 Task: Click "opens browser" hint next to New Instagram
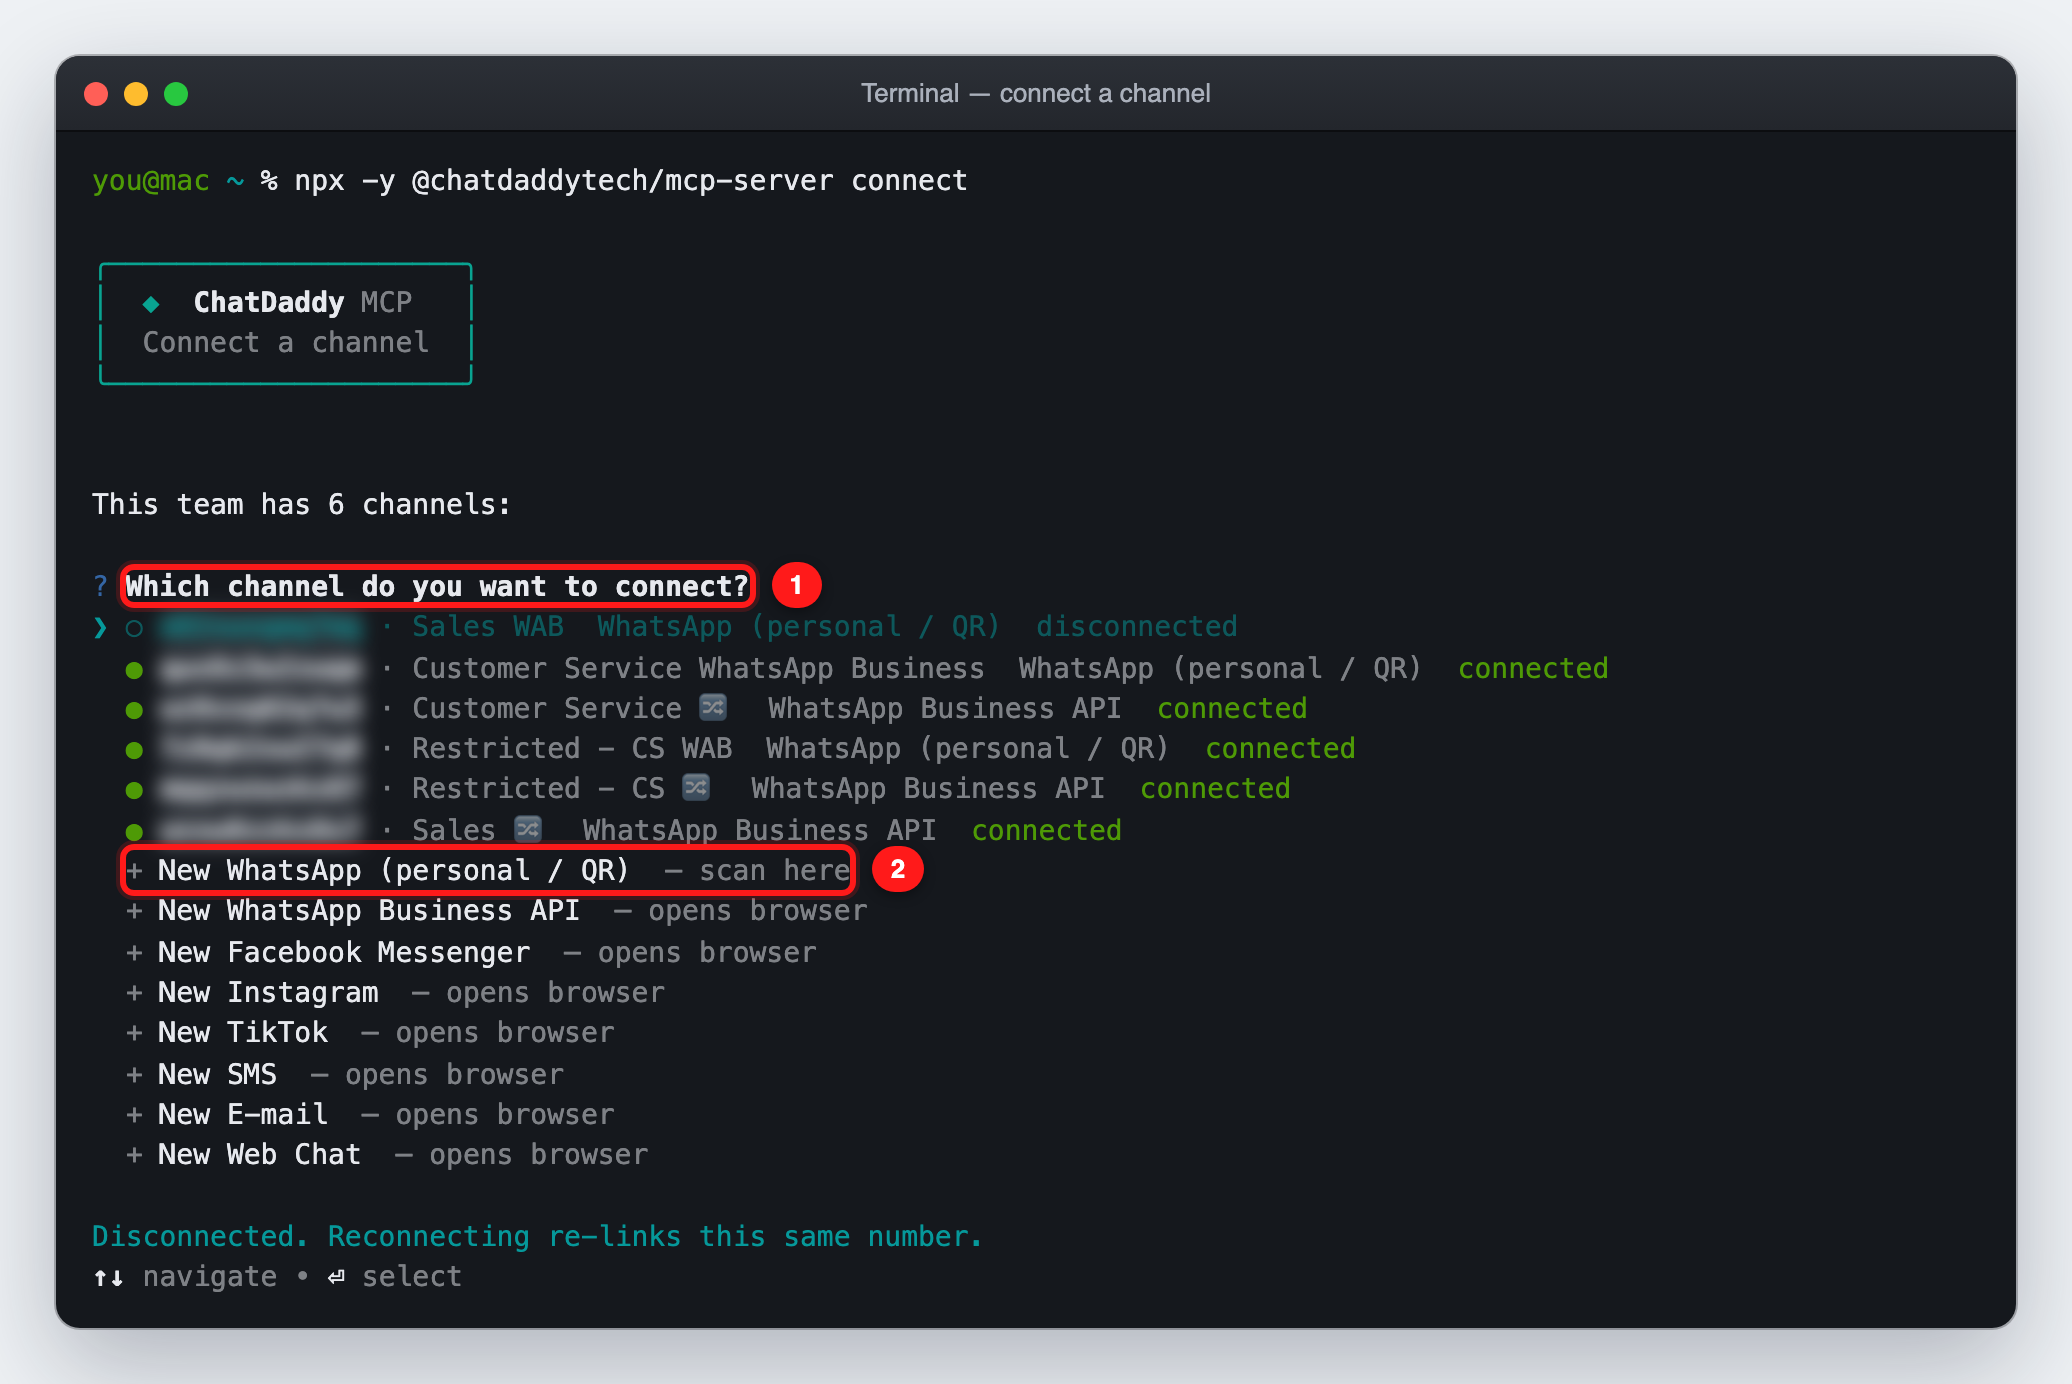[555, 993]
